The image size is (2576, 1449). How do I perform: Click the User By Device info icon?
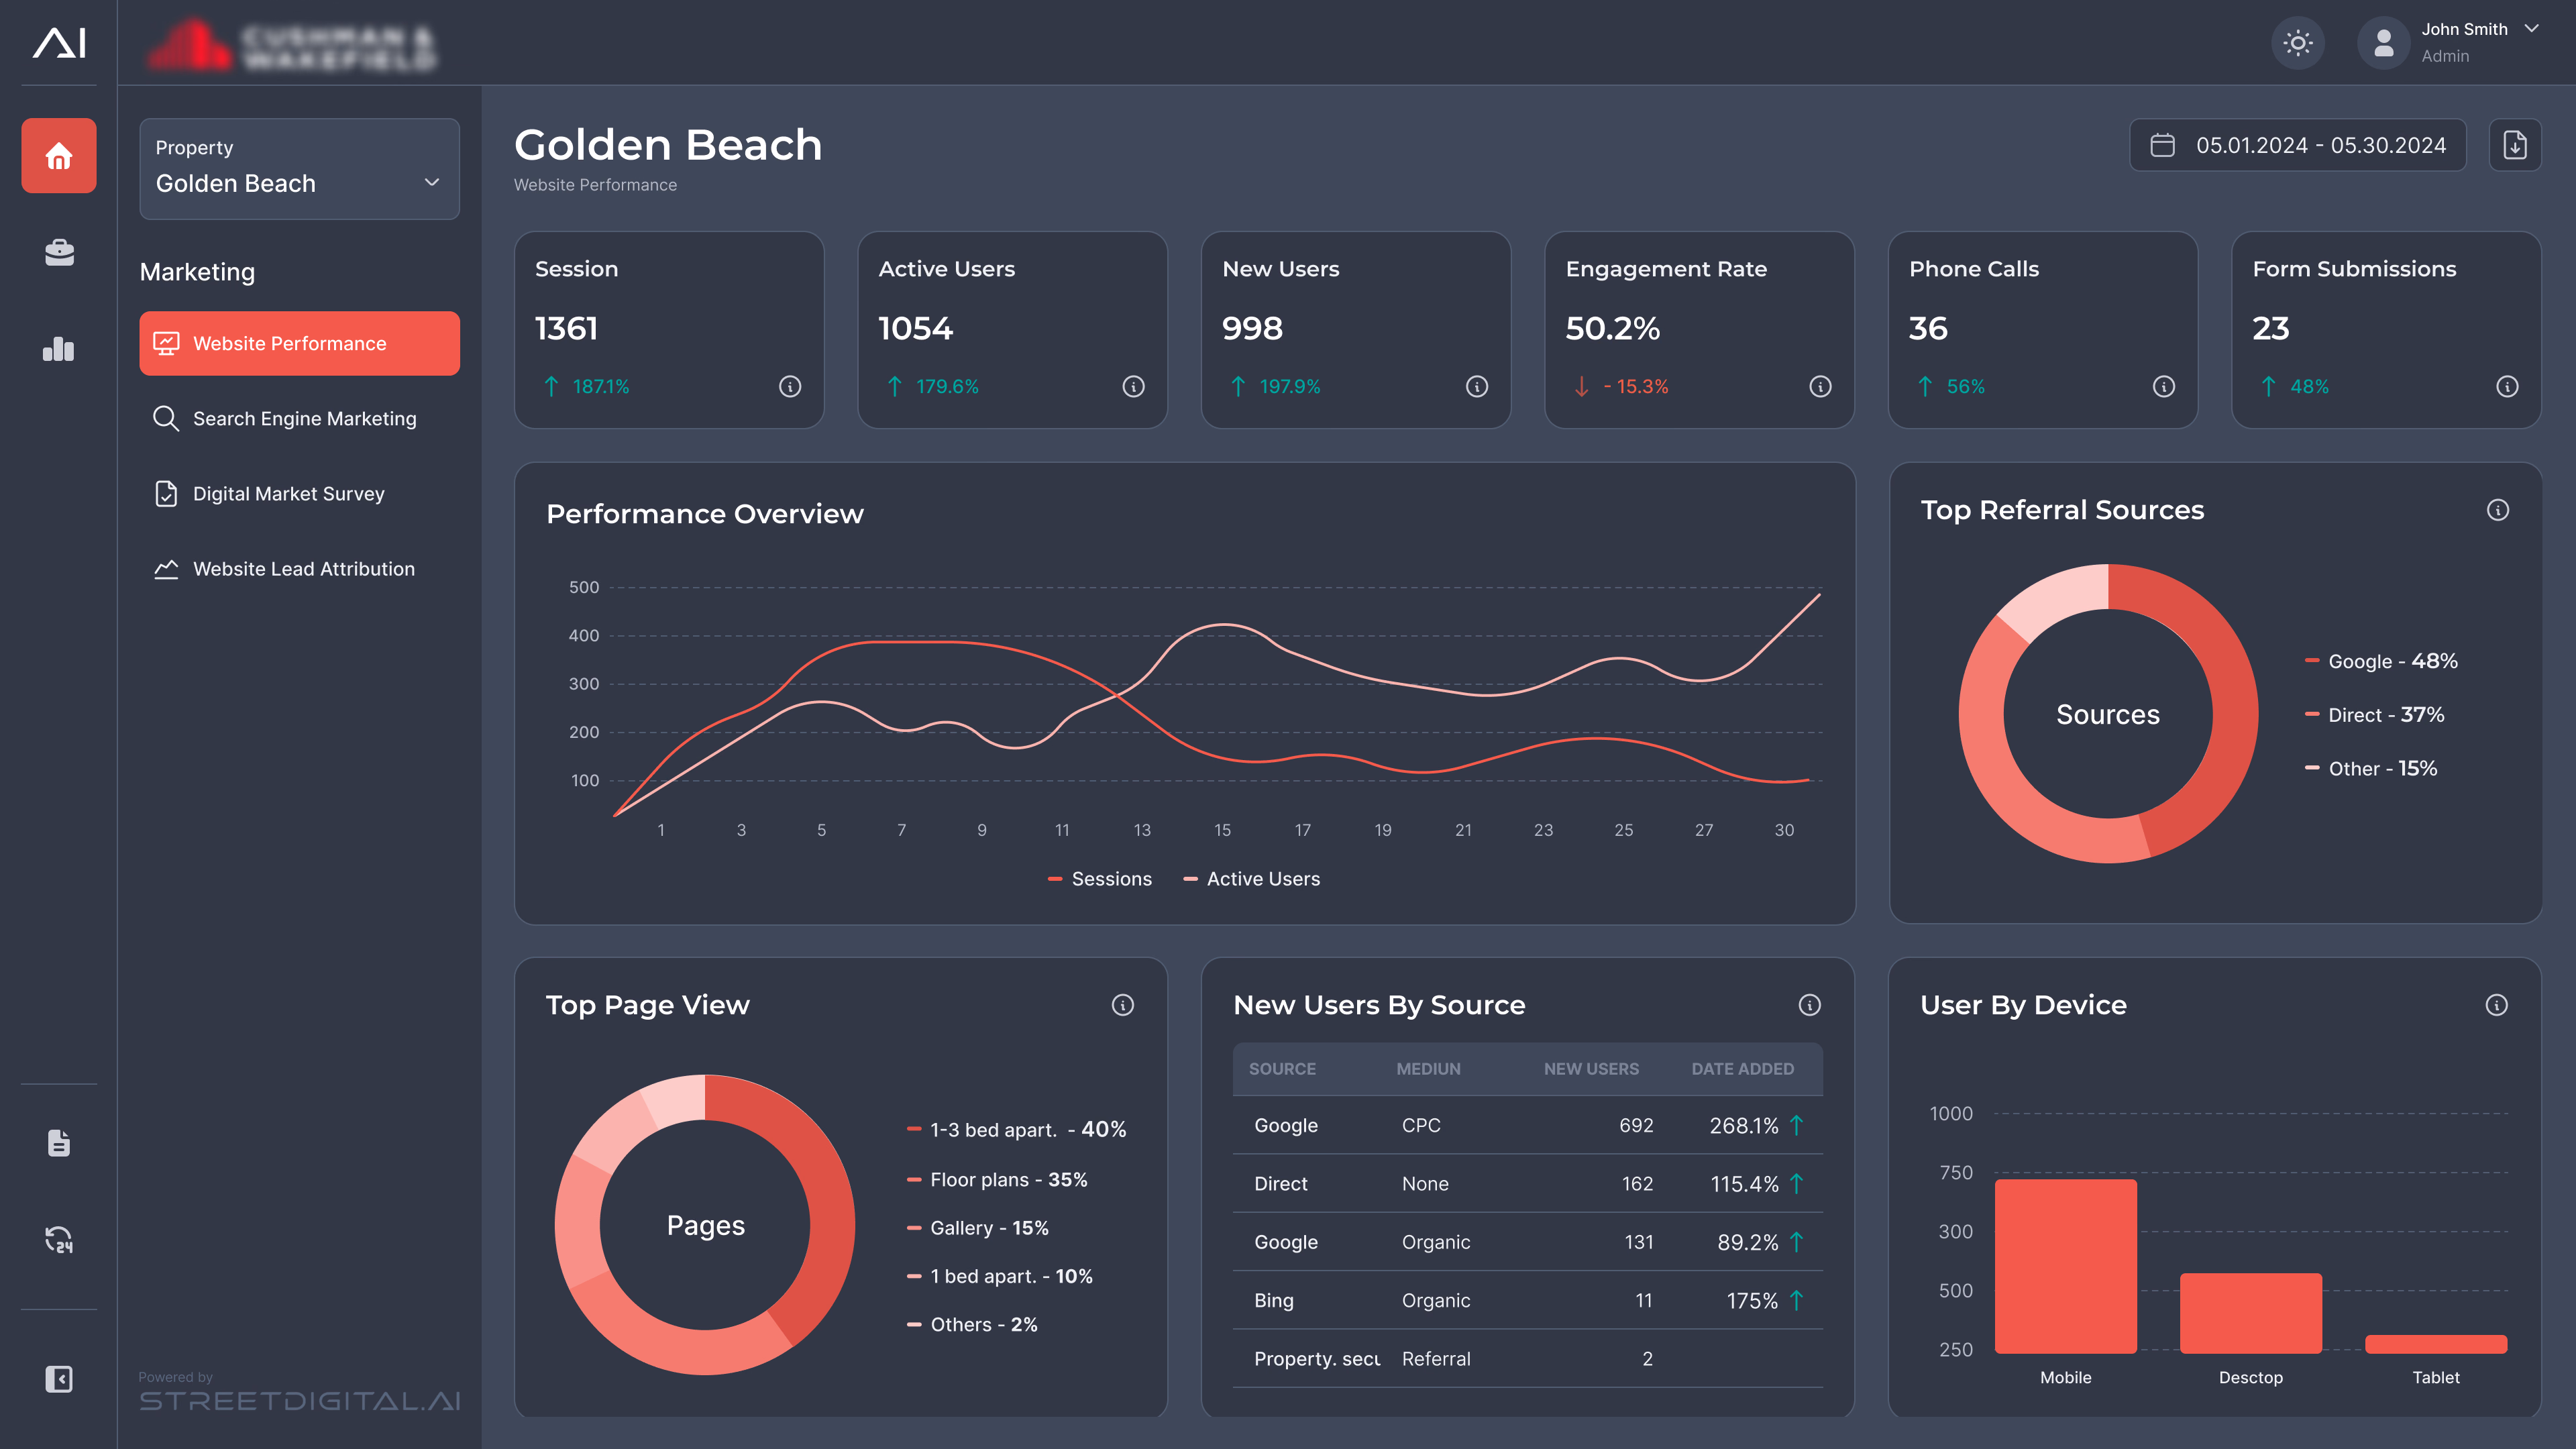tap(2497, 1005)
